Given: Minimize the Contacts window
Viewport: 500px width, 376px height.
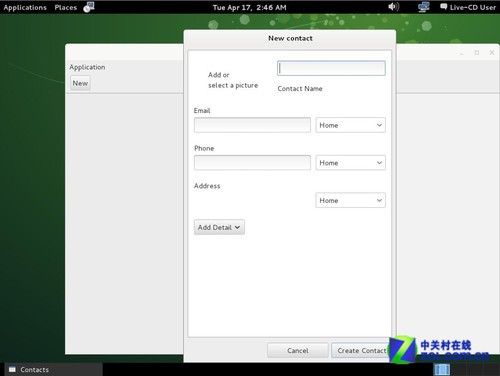Looking at the screenshot, I should 462,53.
